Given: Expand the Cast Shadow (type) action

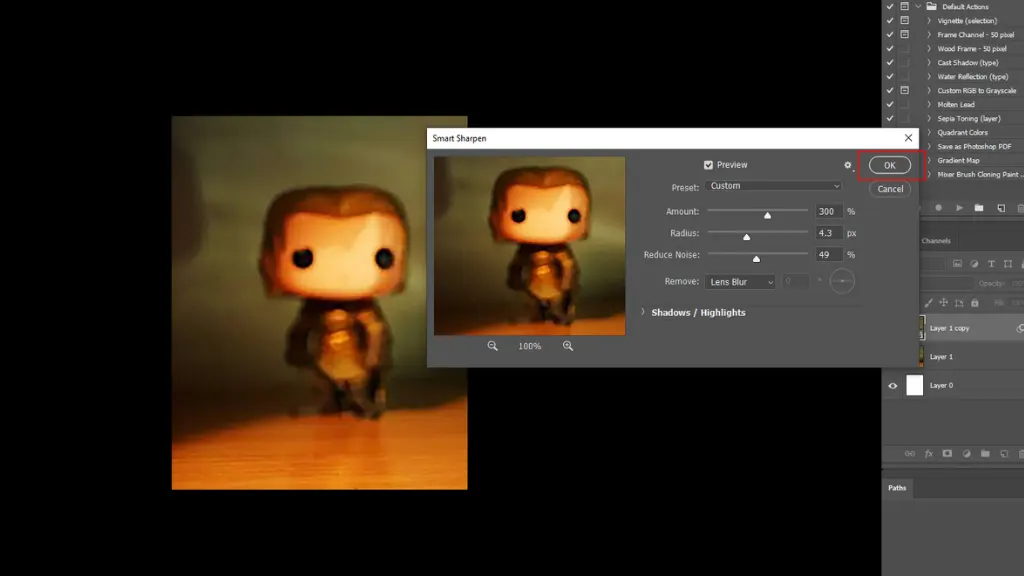Looking at the screenshot, I should [929, 63].
